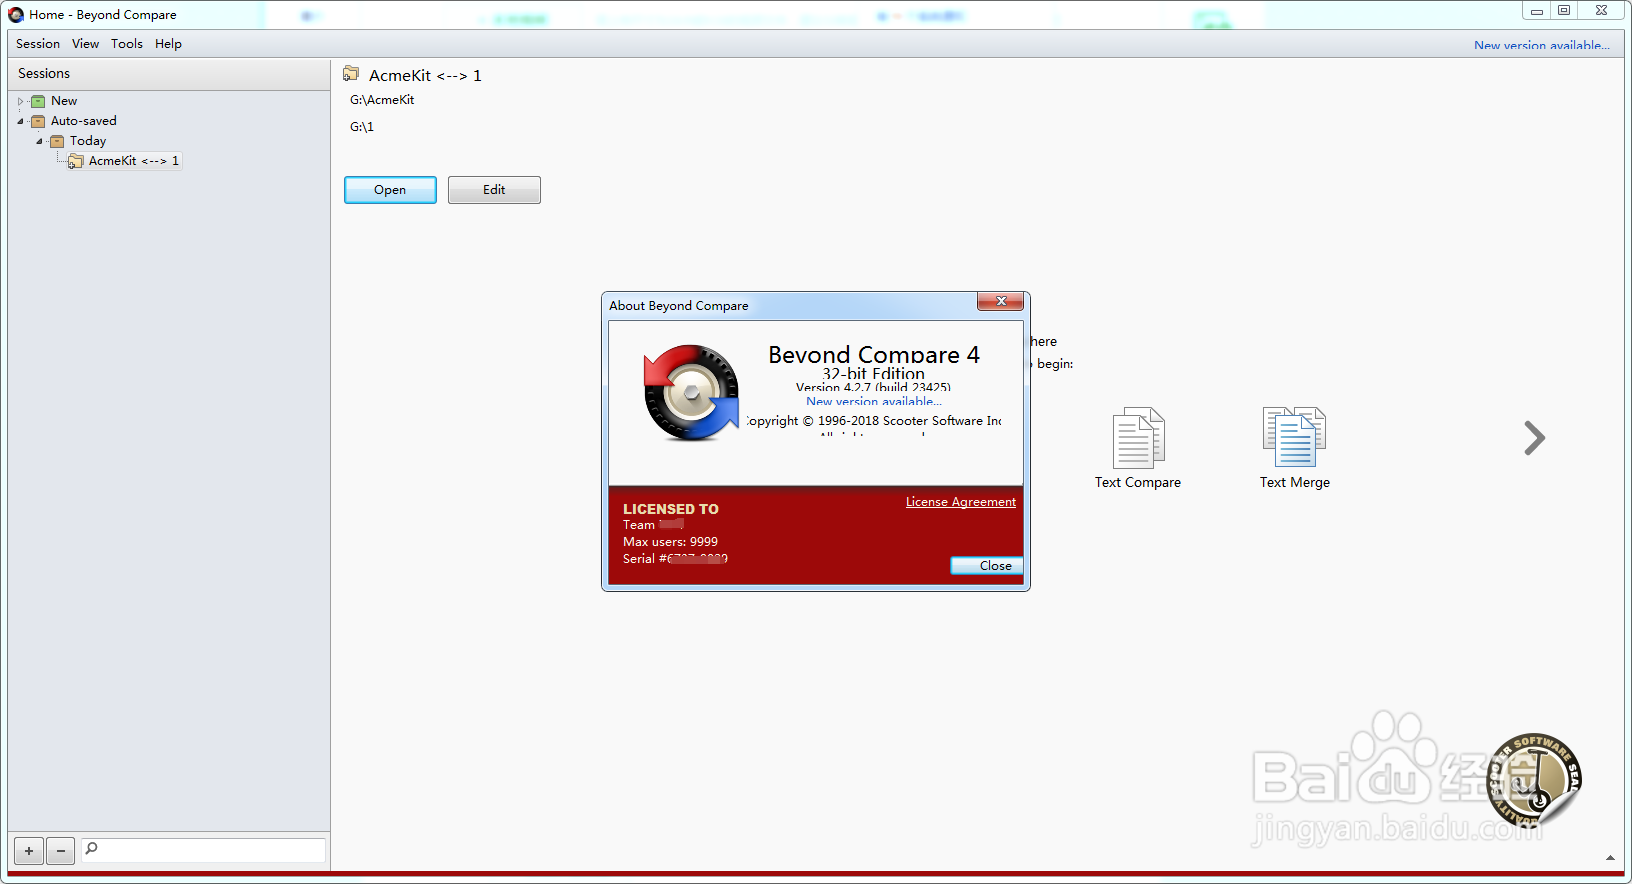
Task: Remove session with the minus button
Action: (x=61, y=851)
